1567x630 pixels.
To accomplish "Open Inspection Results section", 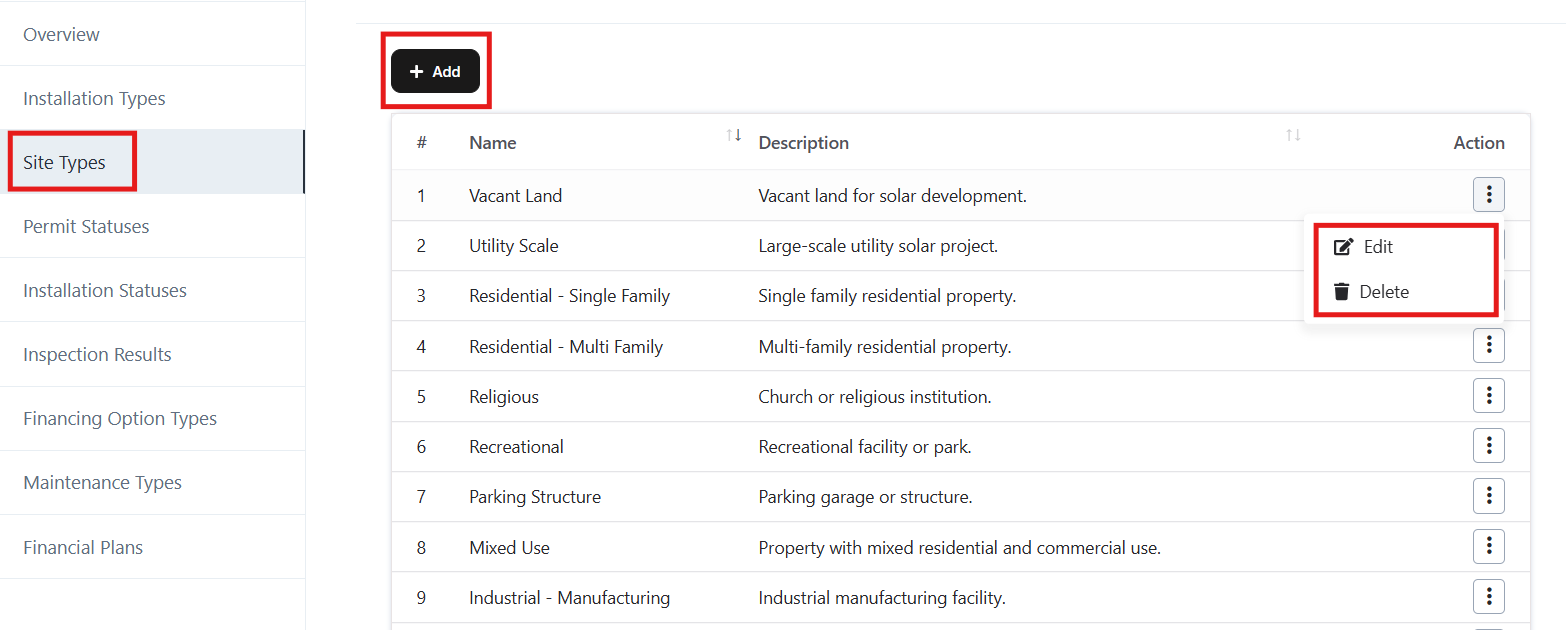I will coord(97,355).
